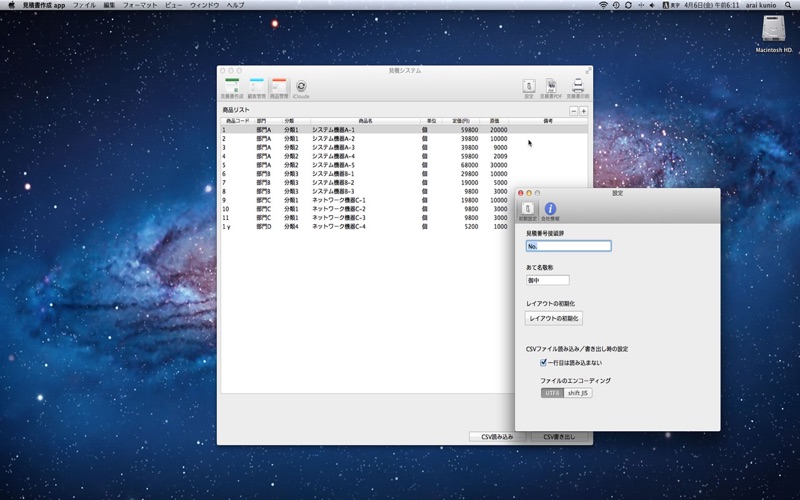
Task: Select shift JIS encoding option
Action: [578, 393]
